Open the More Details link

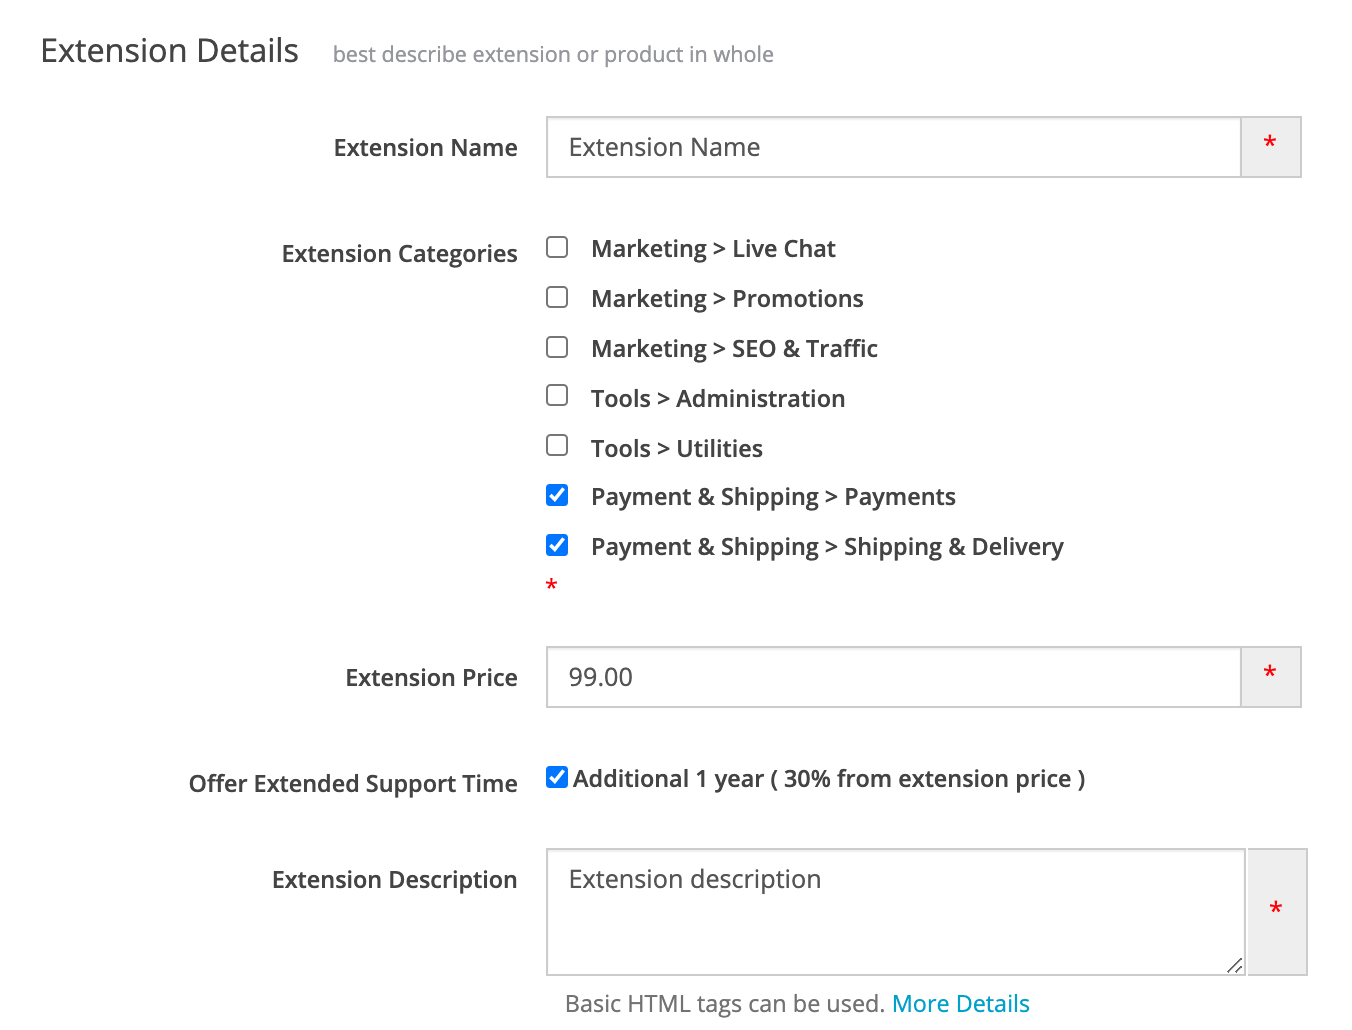[960, 1003]
